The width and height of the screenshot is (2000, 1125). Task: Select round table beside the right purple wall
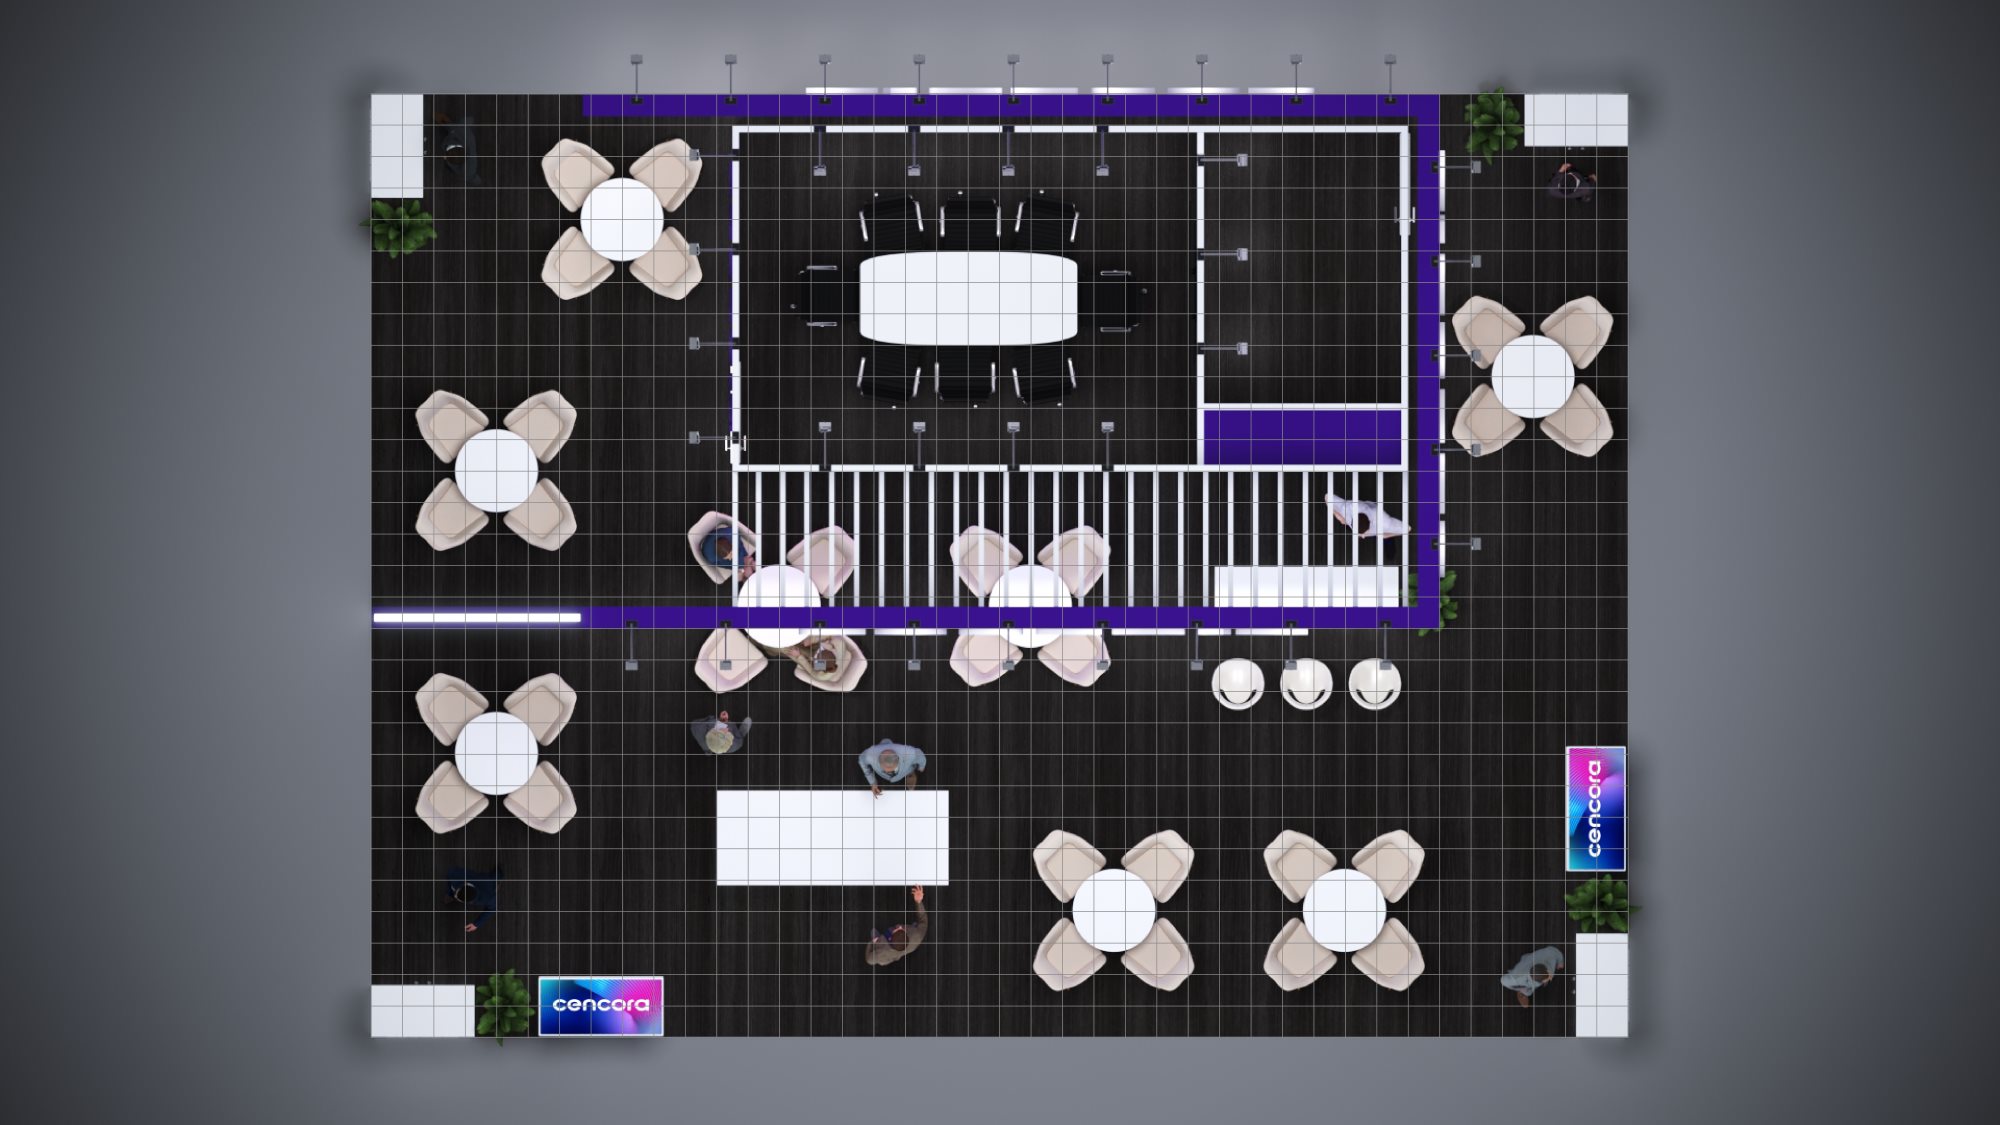point(1532,376)
